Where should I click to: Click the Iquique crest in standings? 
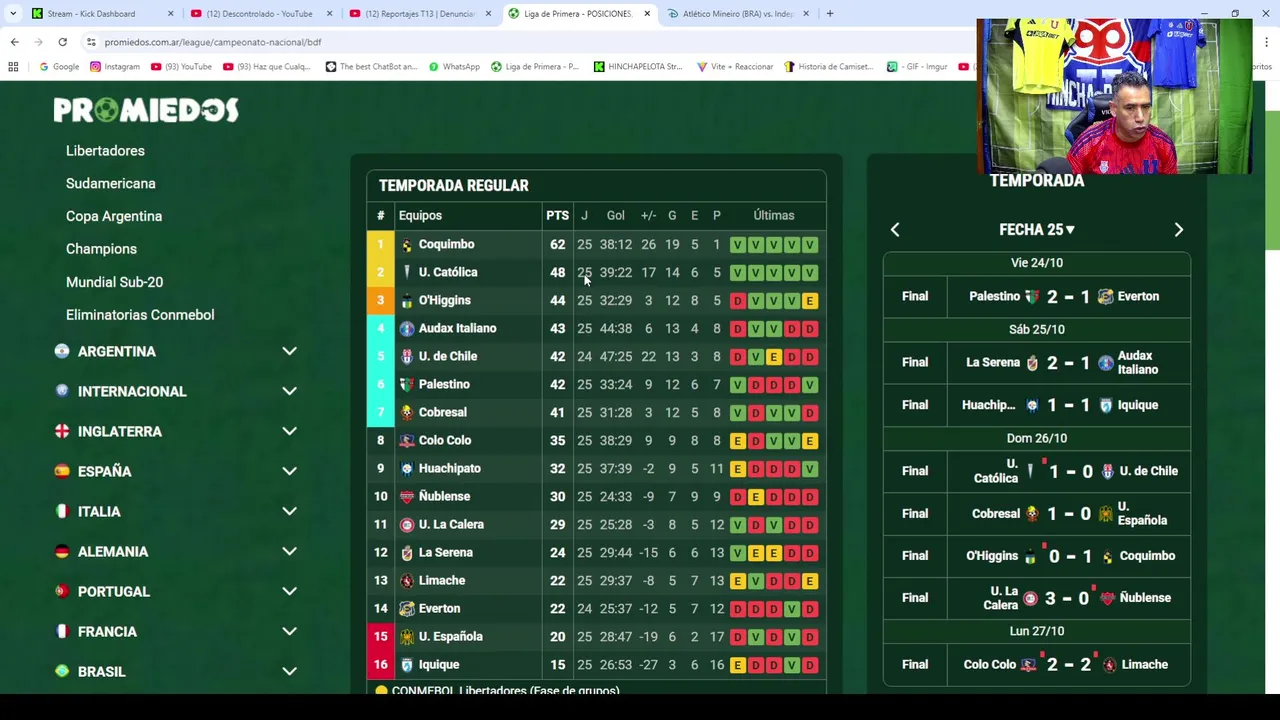[x=407, y=665]
